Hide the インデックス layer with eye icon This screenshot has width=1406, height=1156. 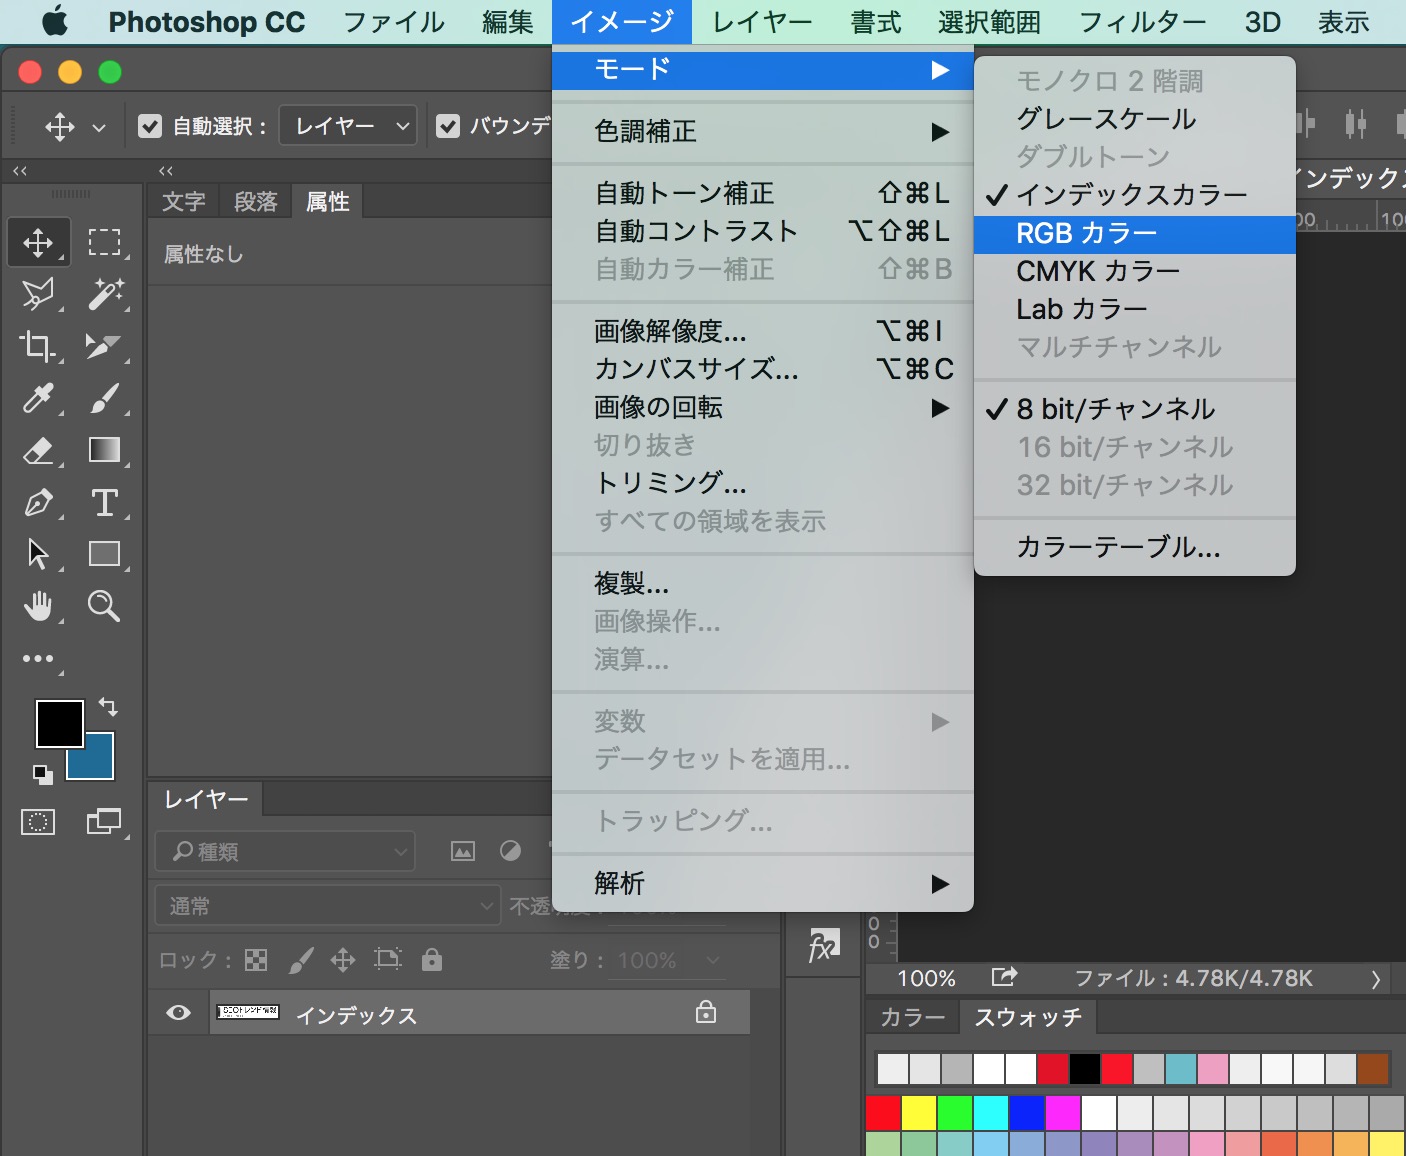[x=179, y=1013]
